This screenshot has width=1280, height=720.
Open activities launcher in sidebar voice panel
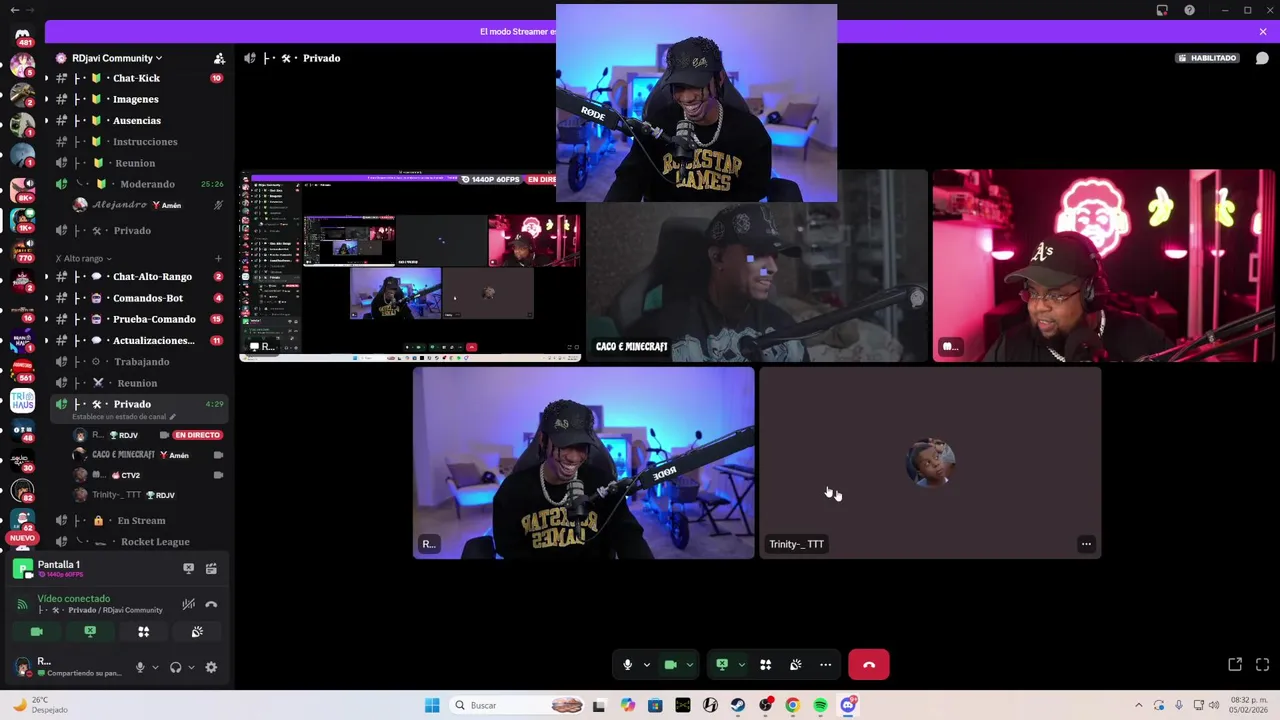(x=143, y=632)
